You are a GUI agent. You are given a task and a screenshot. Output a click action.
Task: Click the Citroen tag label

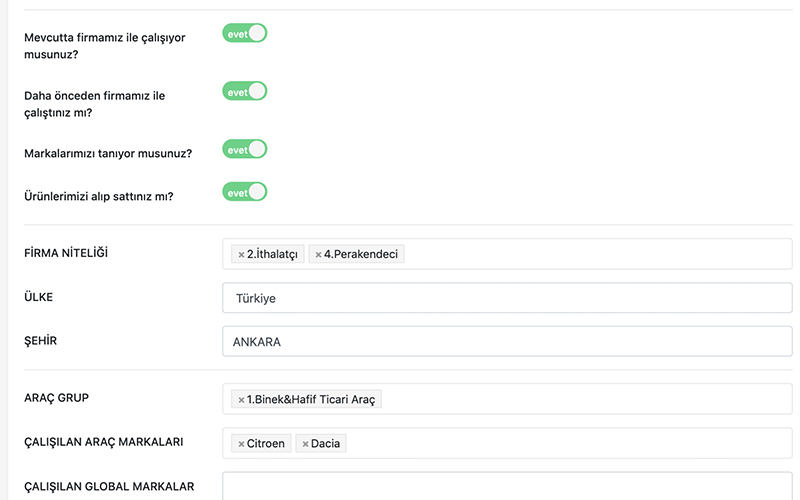point(266,444)
